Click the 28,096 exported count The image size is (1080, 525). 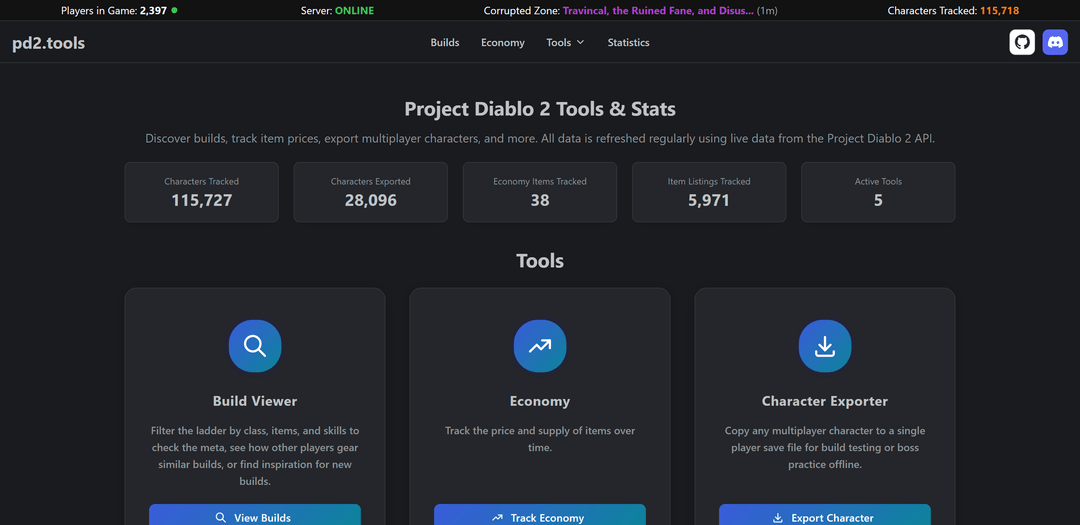point(371,200)
